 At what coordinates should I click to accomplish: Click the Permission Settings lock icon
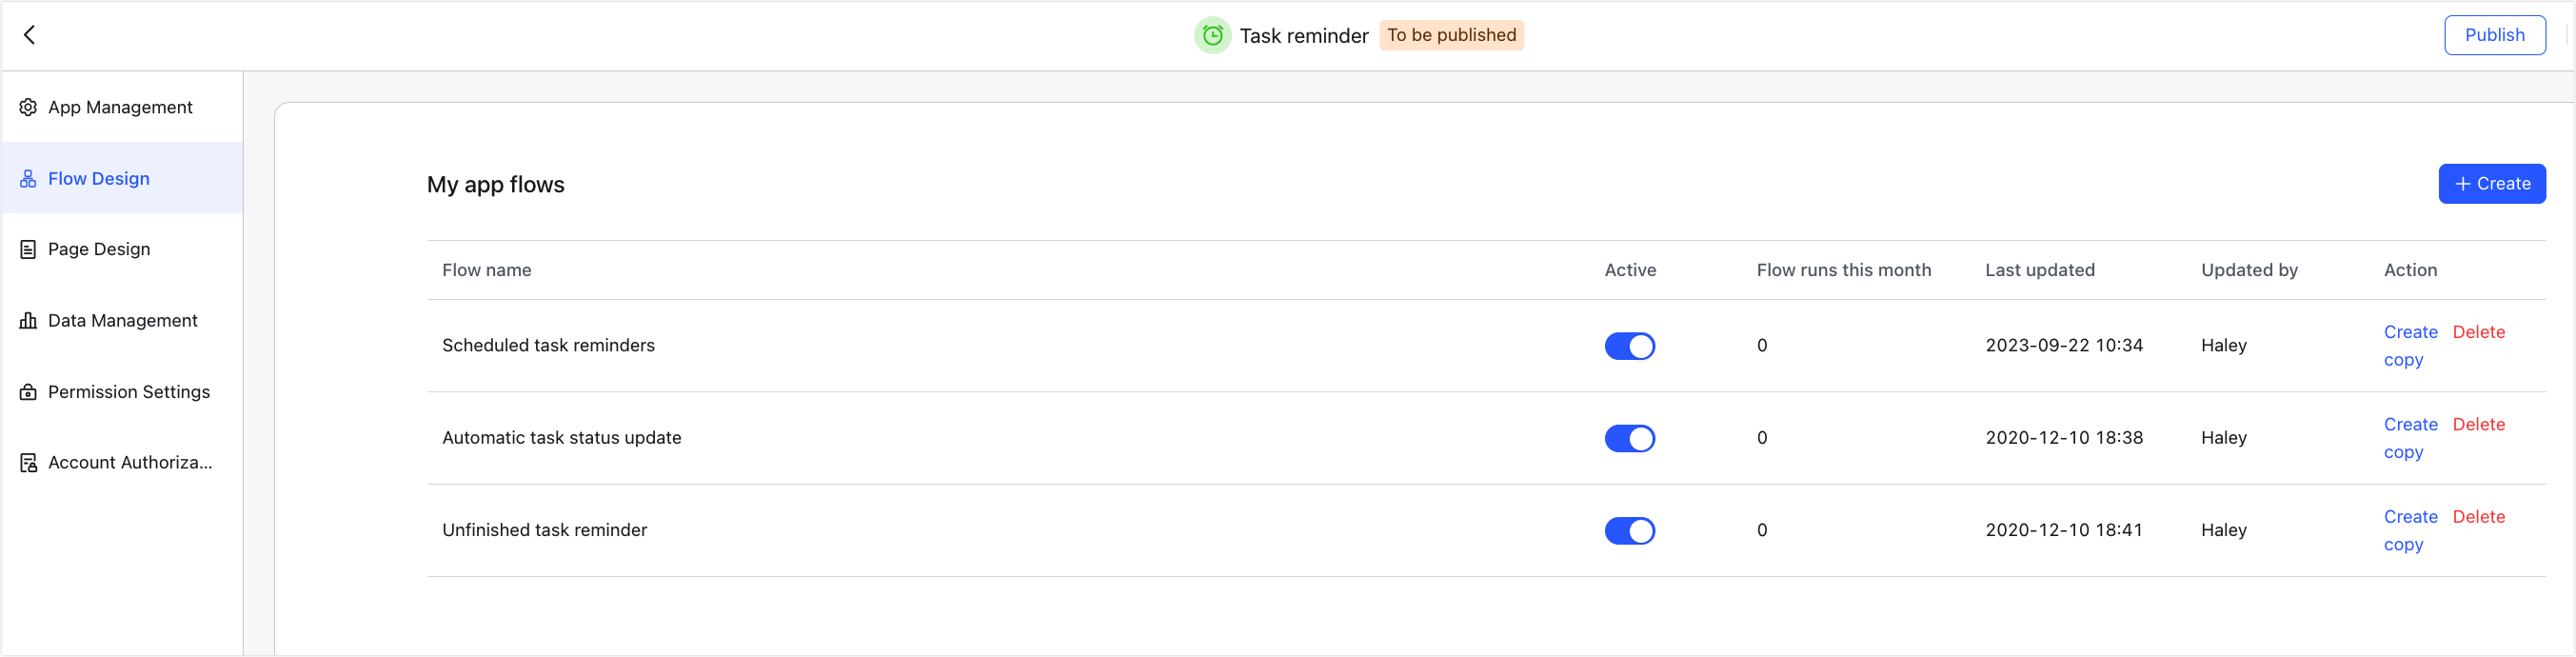(28, 392)
